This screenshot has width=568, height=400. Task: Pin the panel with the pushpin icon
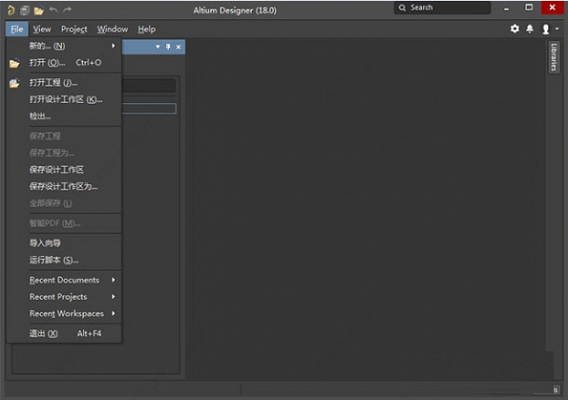168,47
